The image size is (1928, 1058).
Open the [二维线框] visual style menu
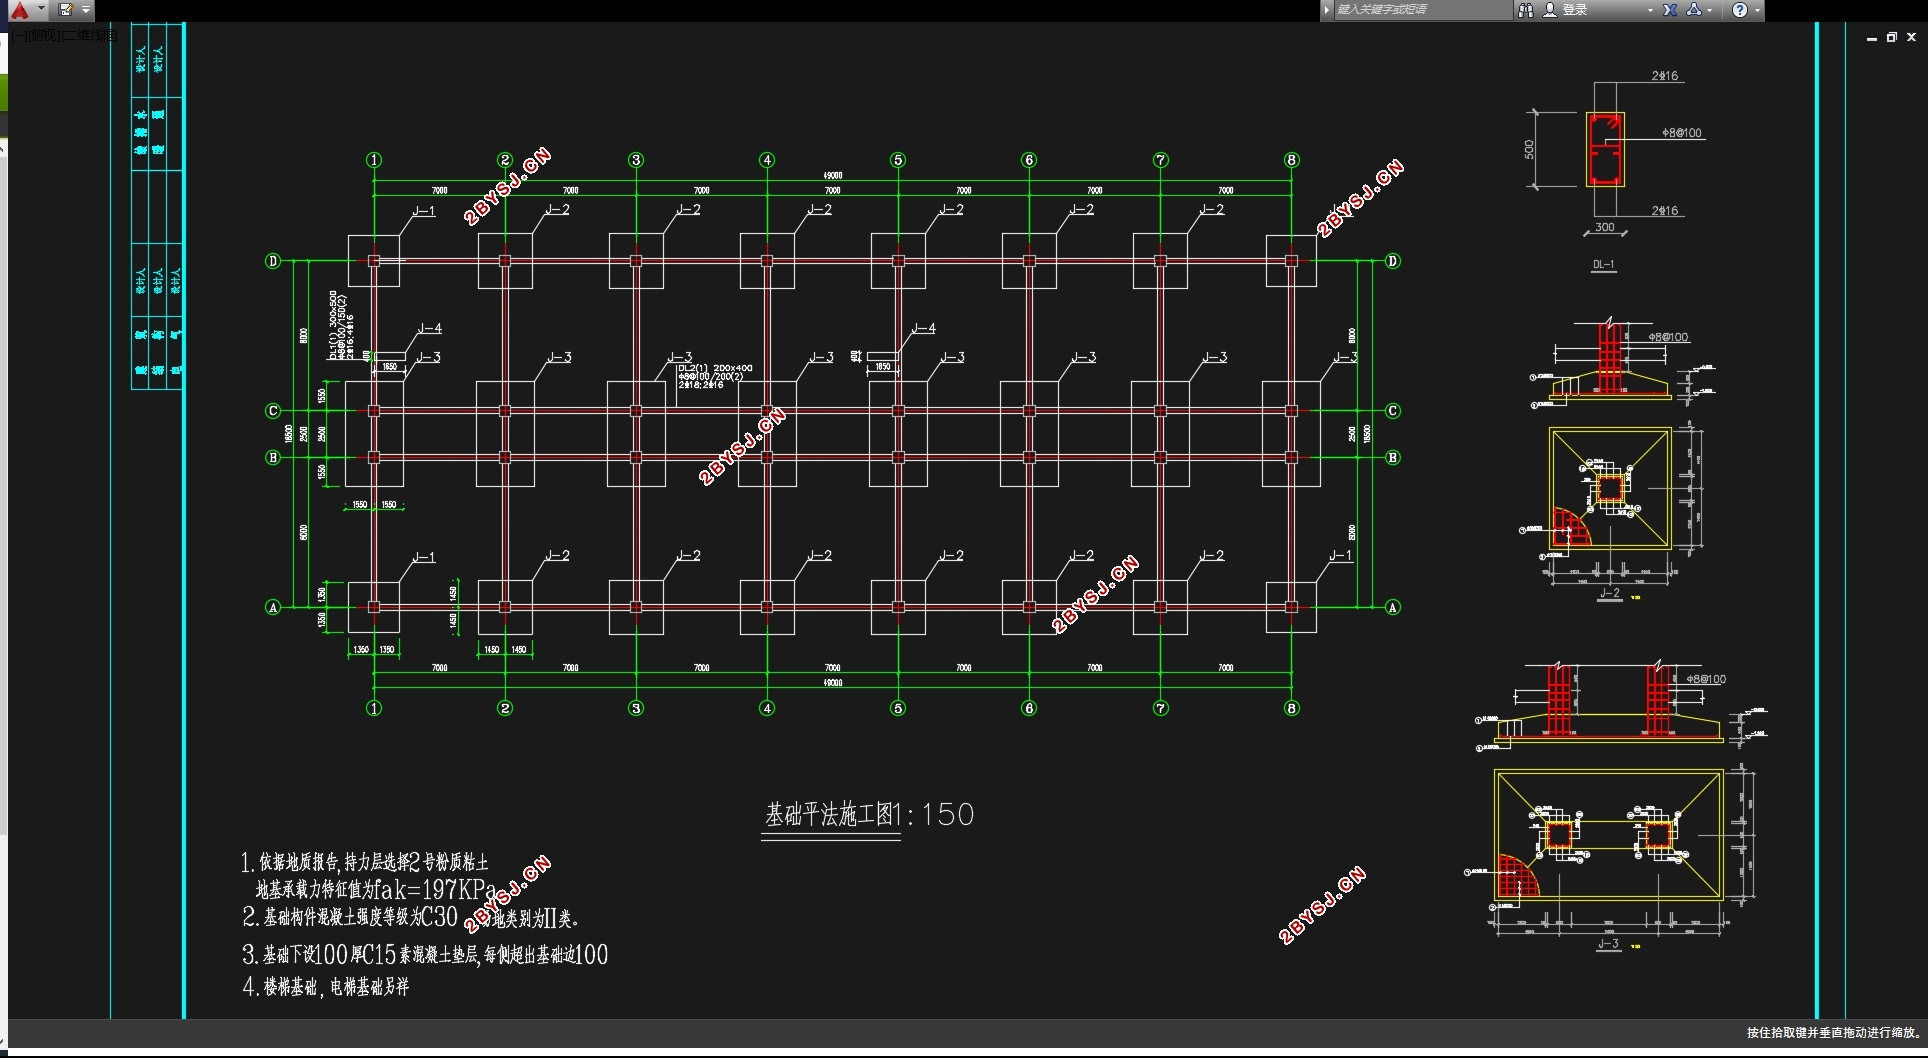(x=88, y=35)
